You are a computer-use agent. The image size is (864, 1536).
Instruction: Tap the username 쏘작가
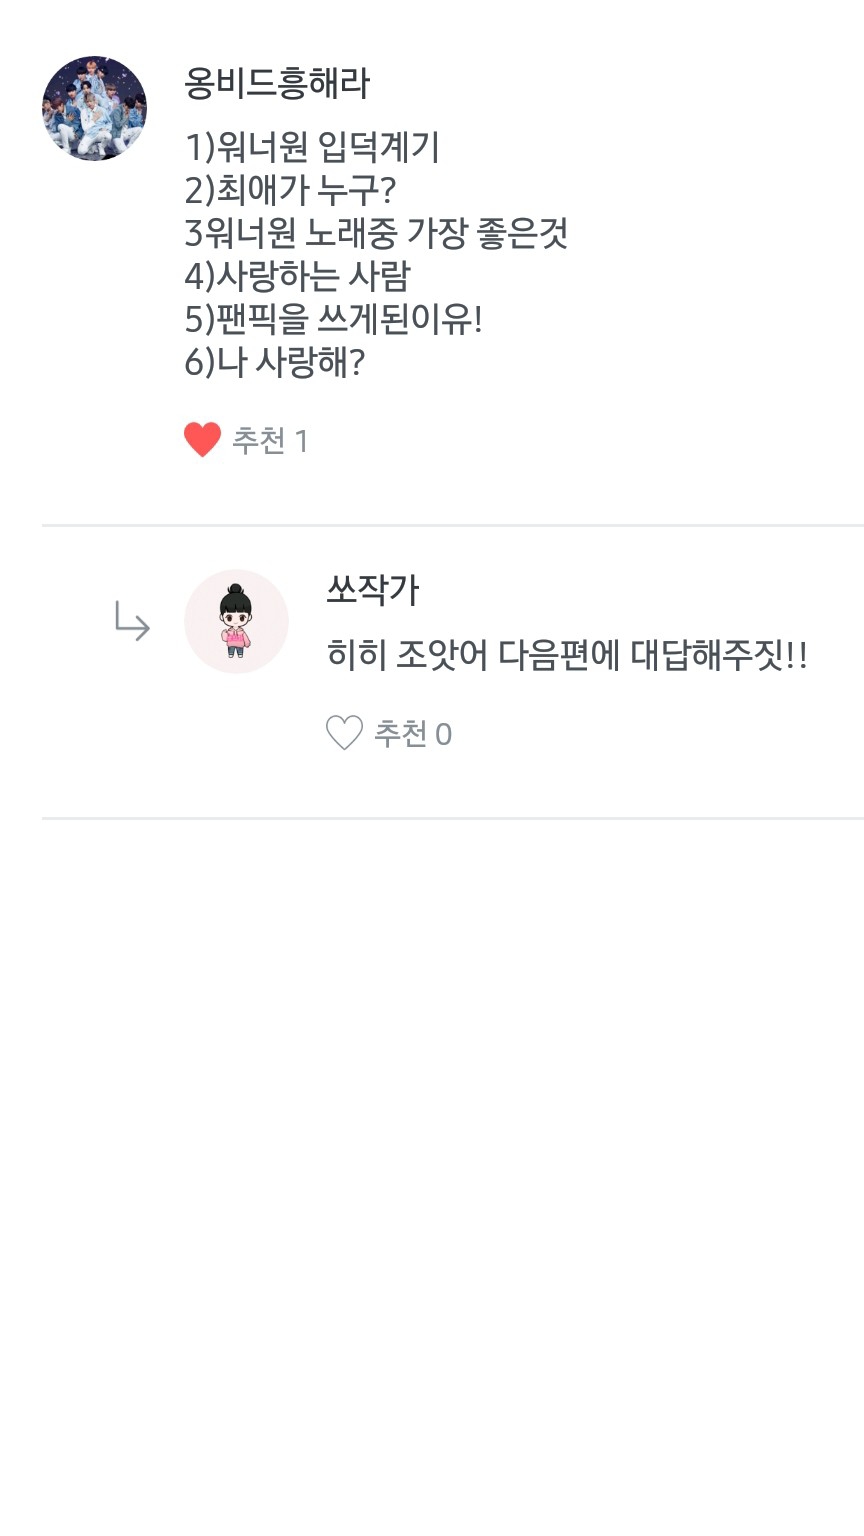[x=372, y=590]
